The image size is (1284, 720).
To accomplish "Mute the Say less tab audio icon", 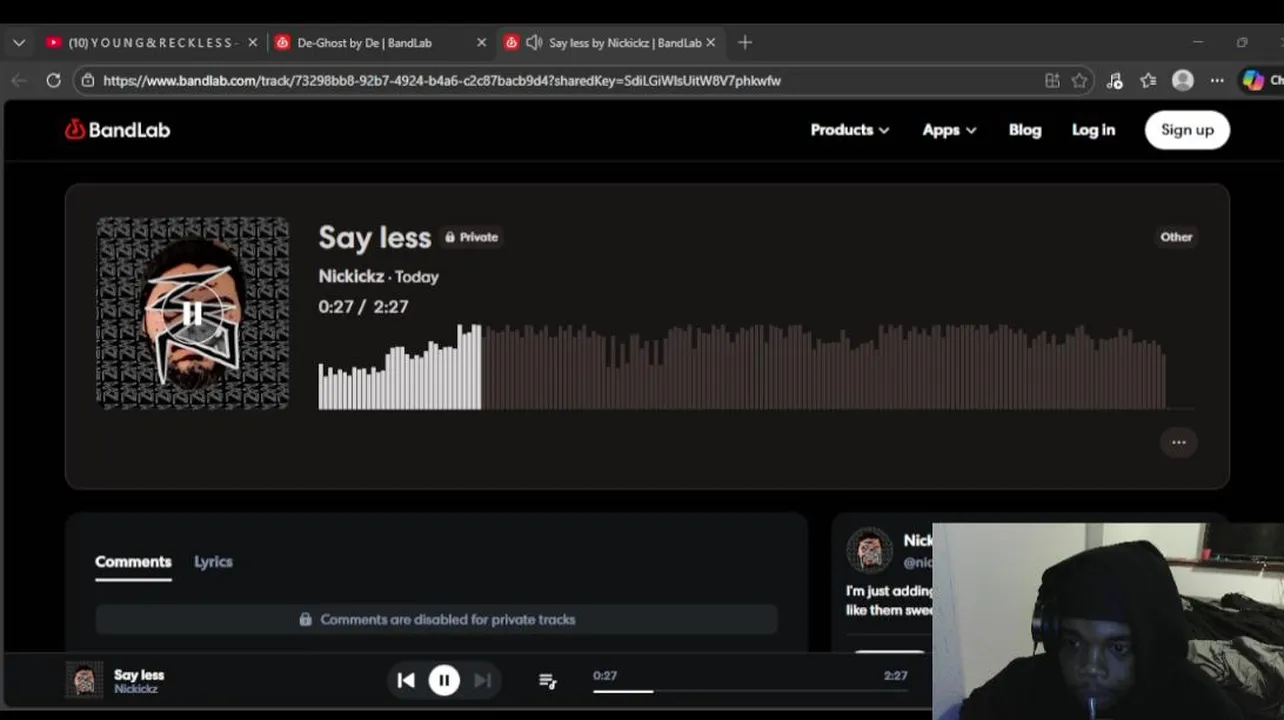I will pyautogui.click(x=534, y=43).
